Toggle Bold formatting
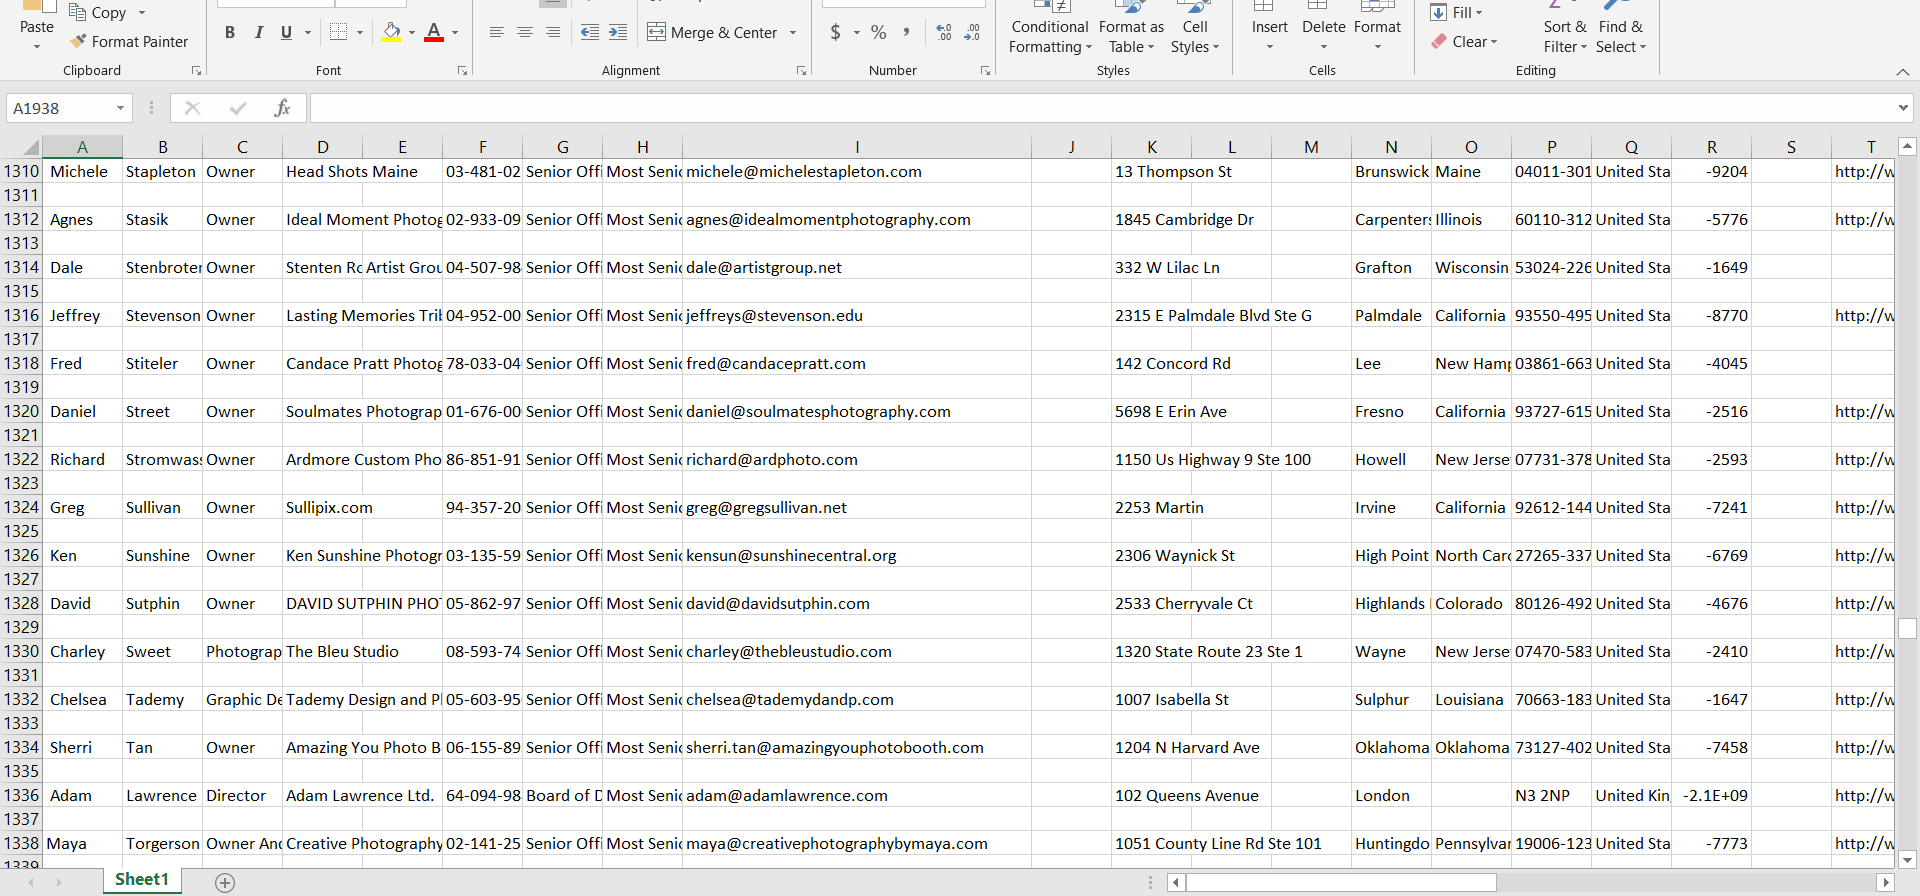Image resolution: width=1920 pixels, height=896 pixels. 230,33
